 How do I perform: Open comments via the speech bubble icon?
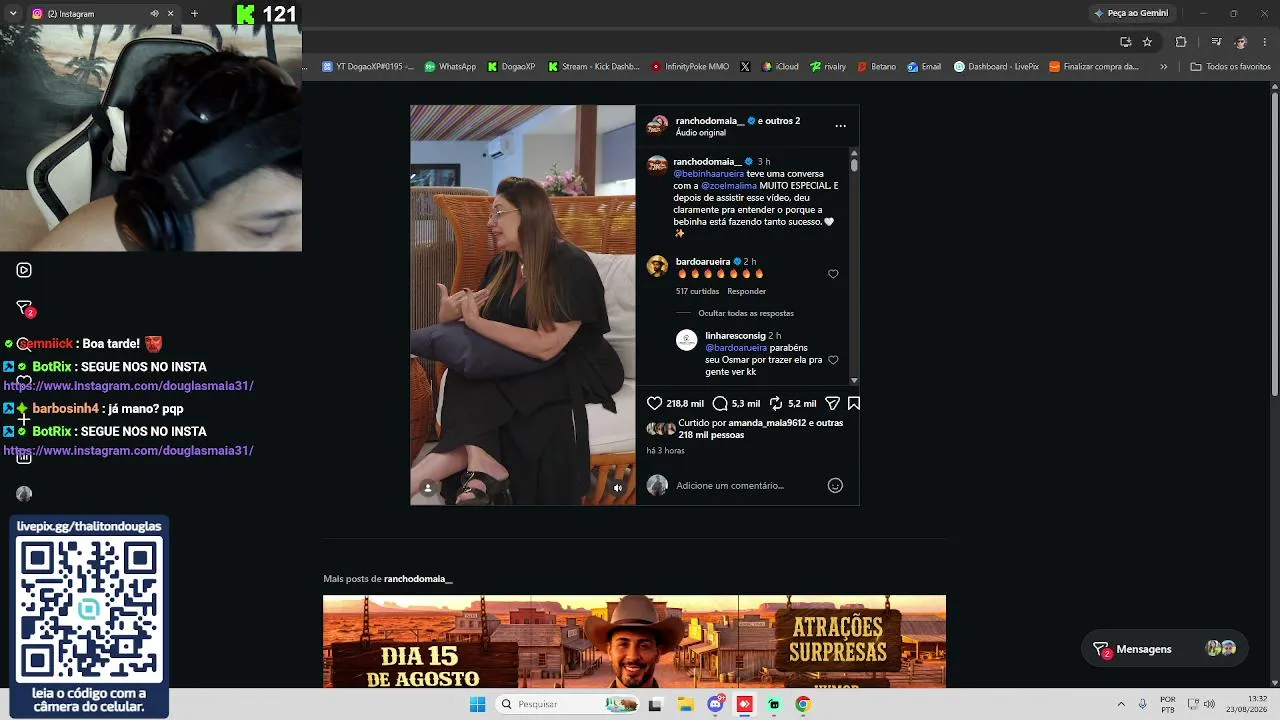tap(720, 404)
